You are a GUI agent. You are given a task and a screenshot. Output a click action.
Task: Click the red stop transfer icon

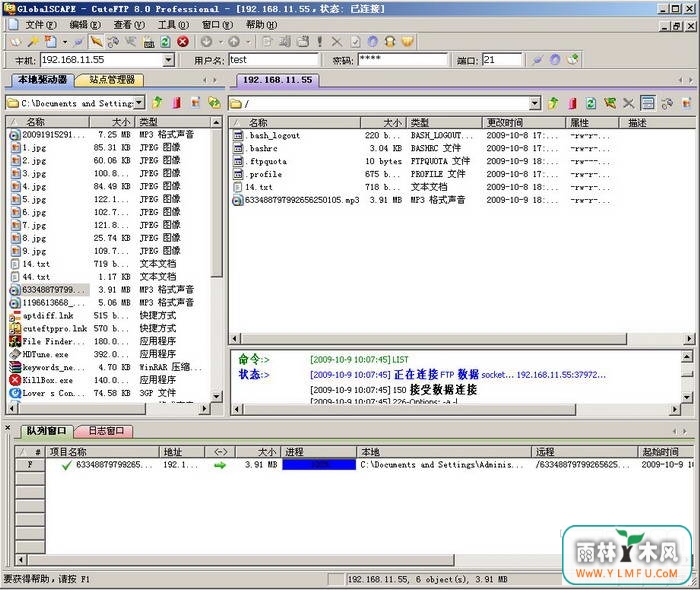(x=183, y=42)
